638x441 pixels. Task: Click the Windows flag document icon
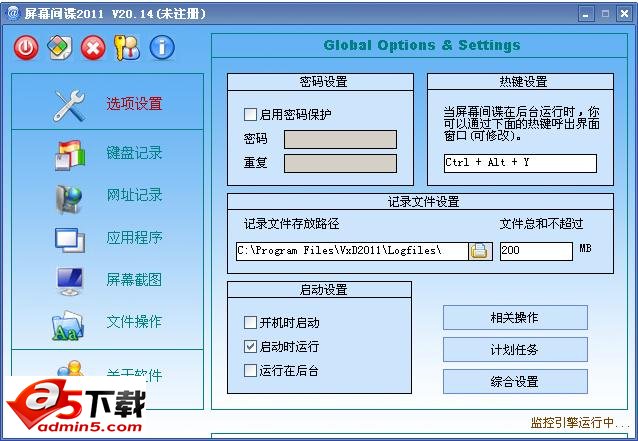[60, 48]
